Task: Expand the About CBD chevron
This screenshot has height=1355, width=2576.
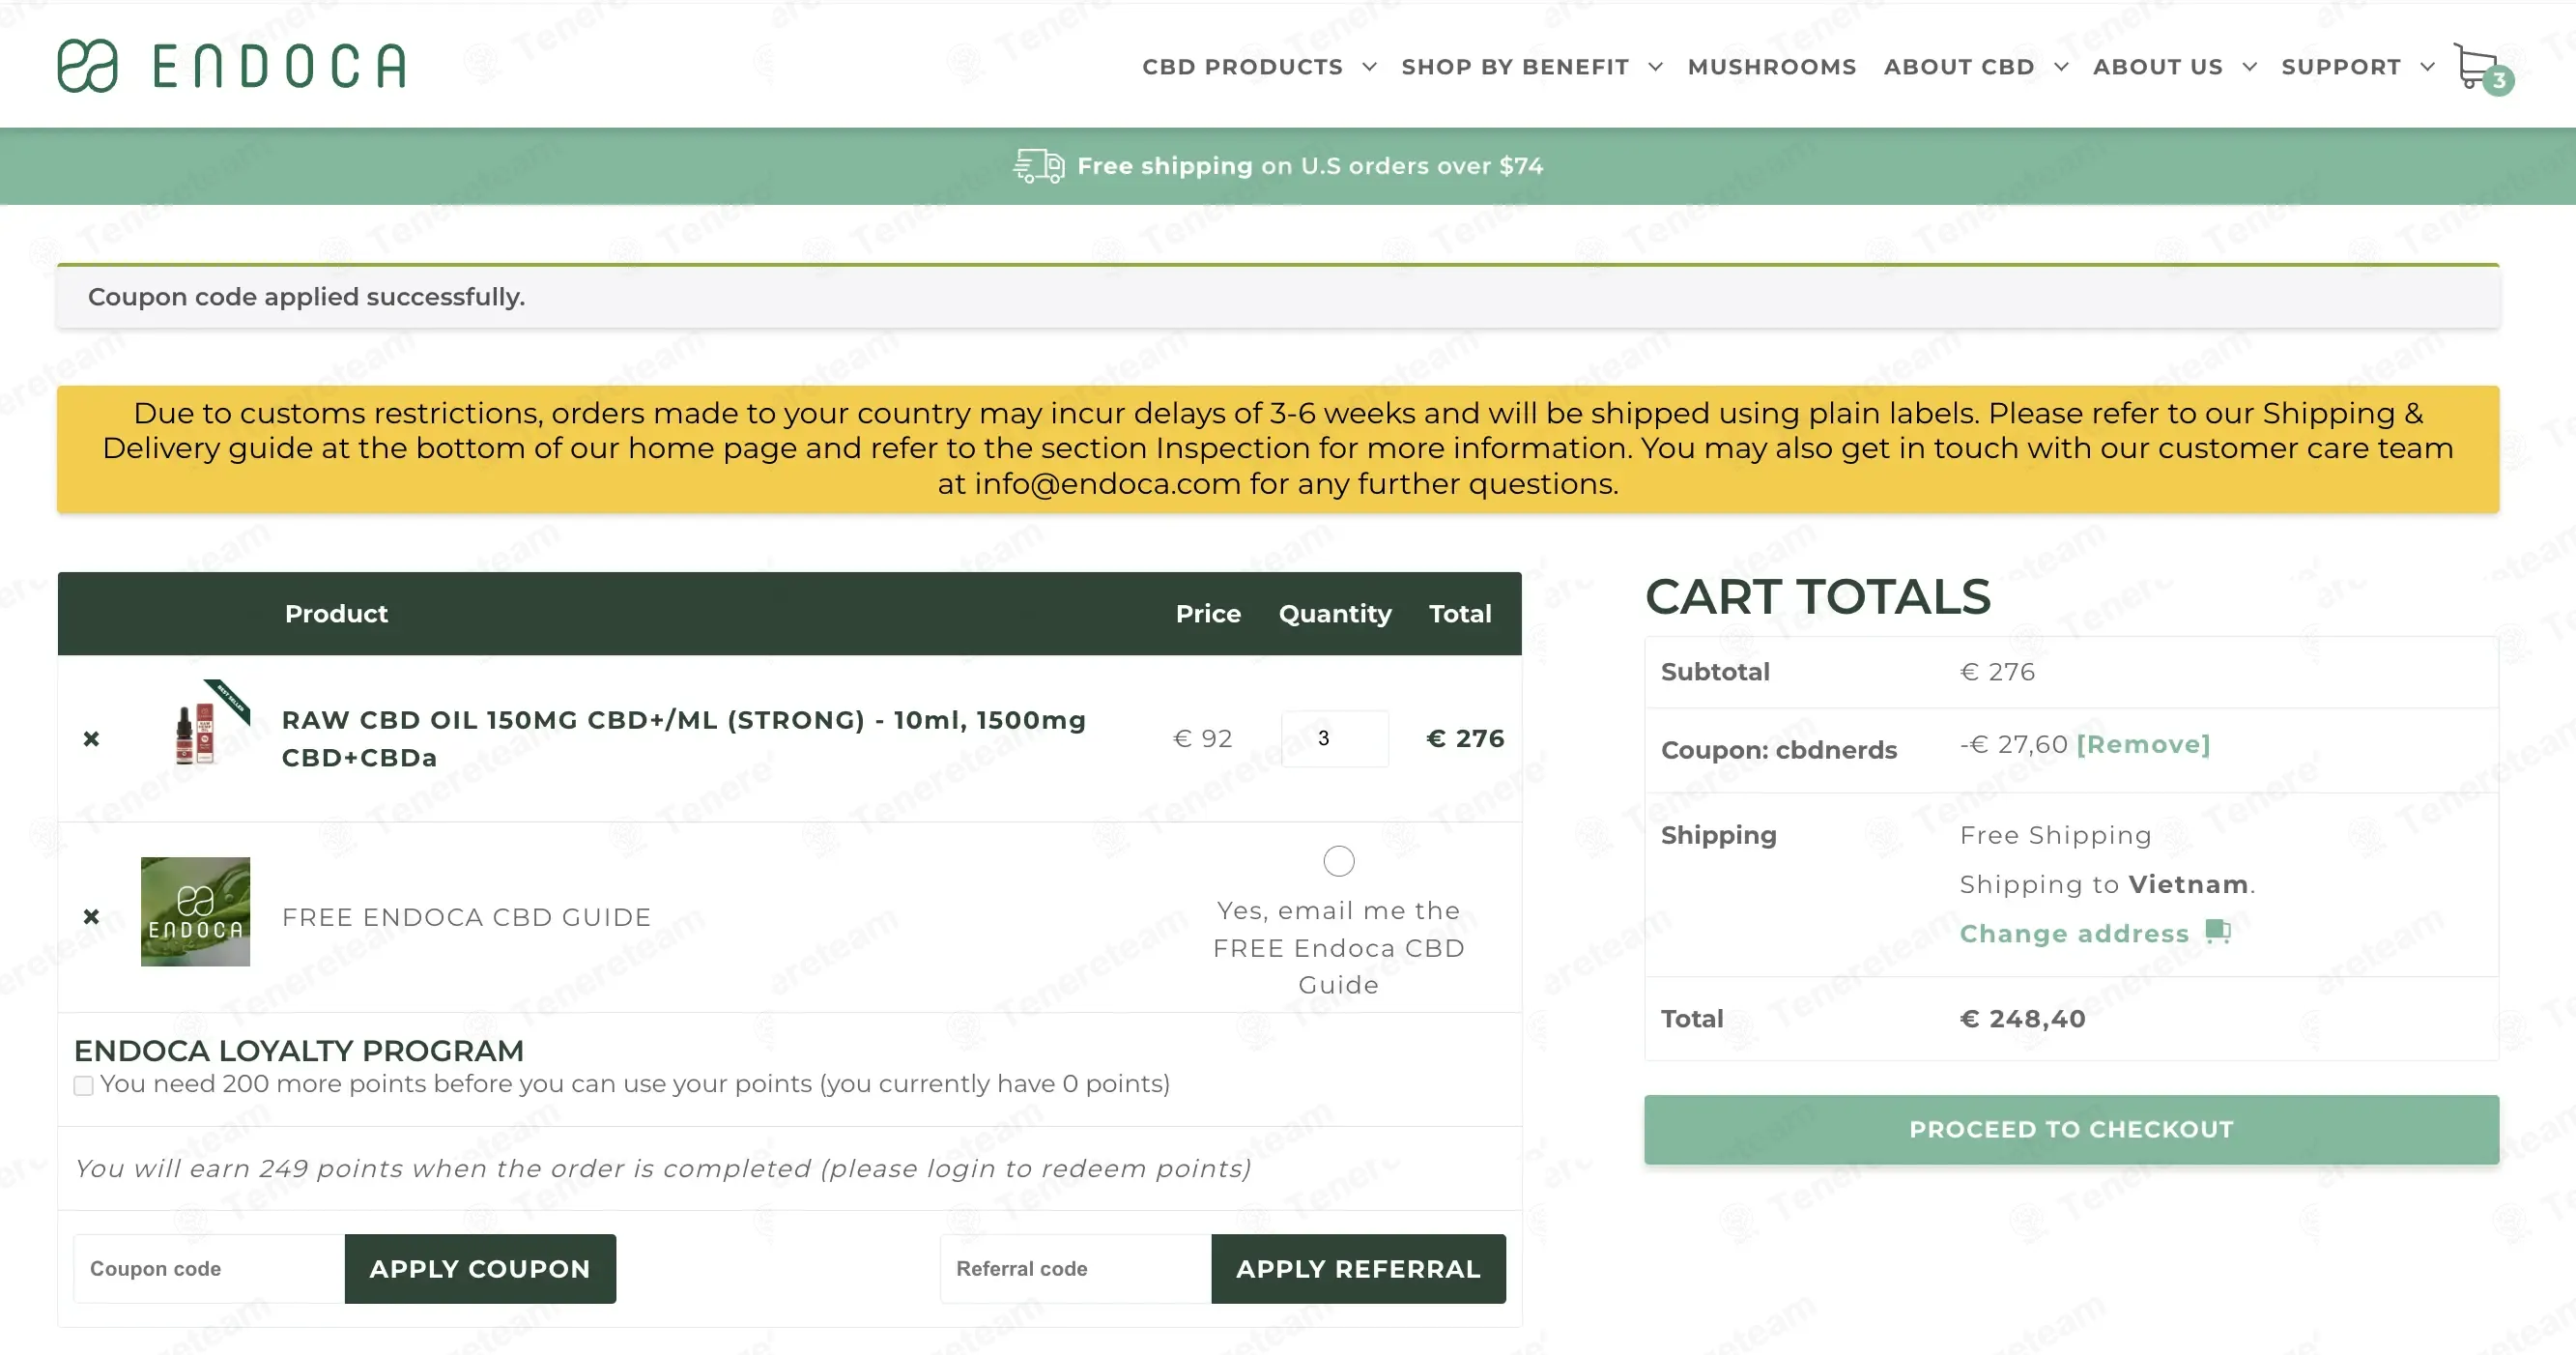Action: 2061,67
